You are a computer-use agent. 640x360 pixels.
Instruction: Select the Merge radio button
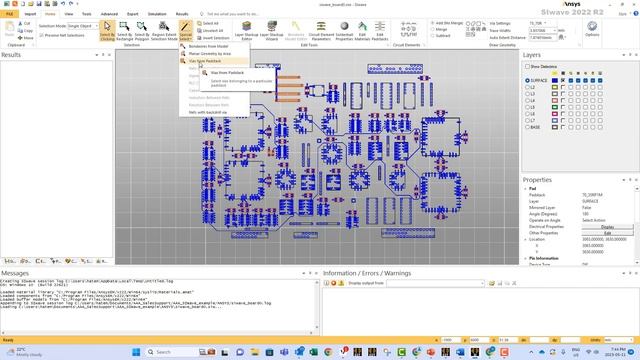click(x=433, y=29)
